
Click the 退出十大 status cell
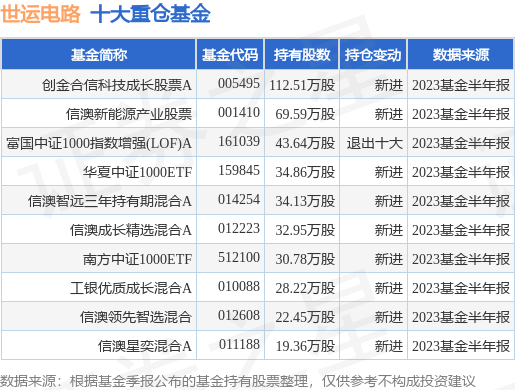(374, 143)
